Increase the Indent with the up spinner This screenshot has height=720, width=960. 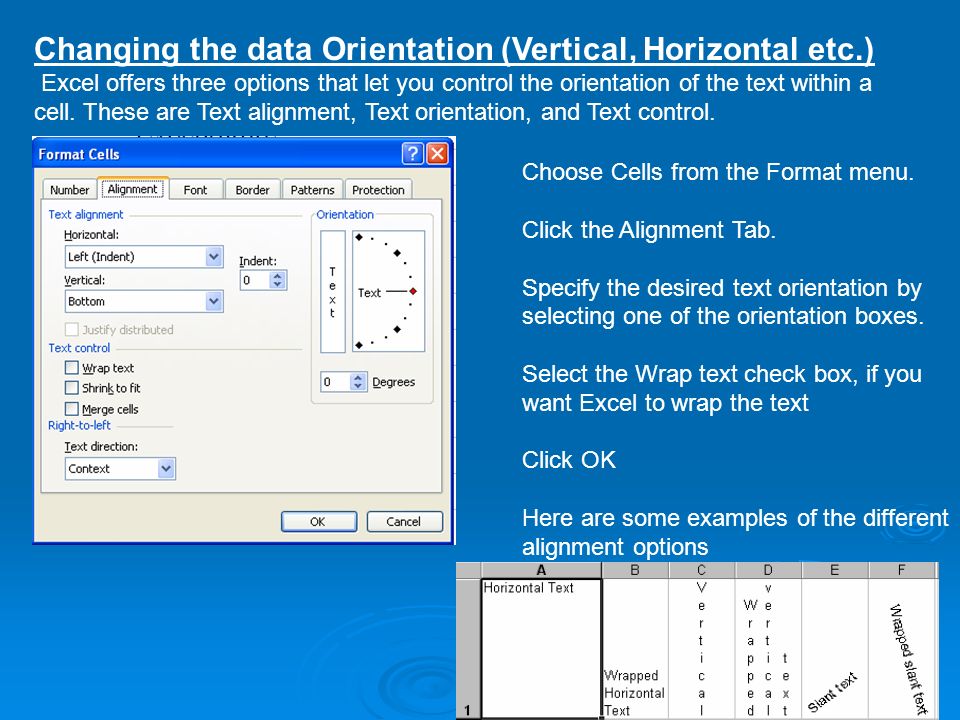[278, 276]
